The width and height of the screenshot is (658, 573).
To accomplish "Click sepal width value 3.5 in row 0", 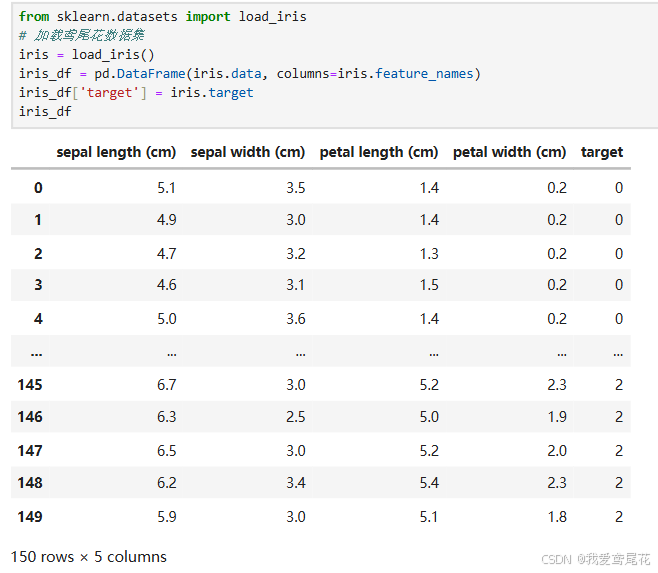I will [x=296, y=188].
